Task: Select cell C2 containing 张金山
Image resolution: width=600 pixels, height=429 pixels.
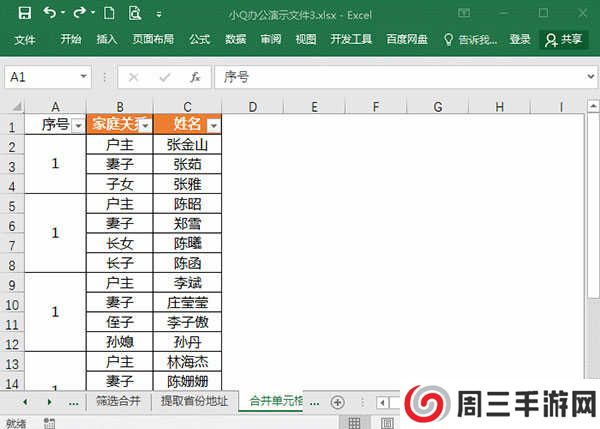Action: pos(187,145)
